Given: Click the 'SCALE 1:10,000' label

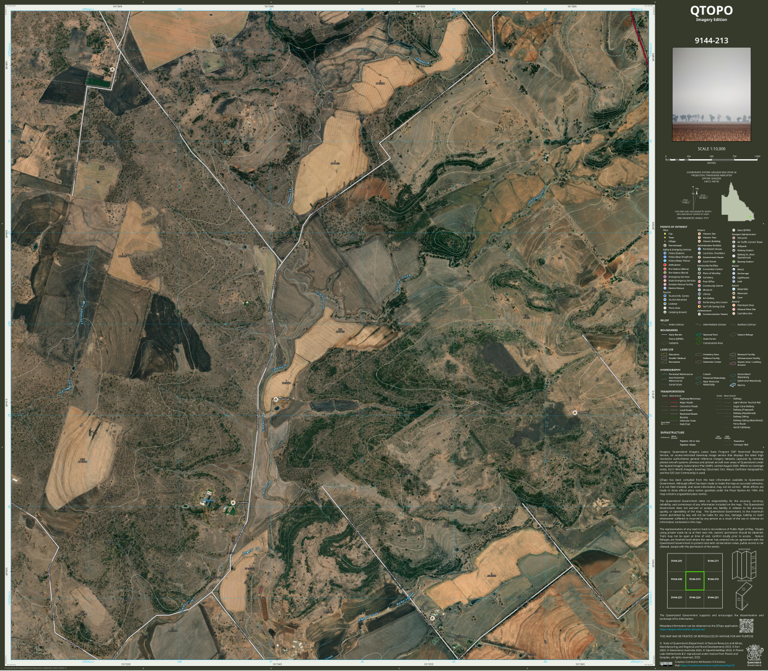Looking at the screenshot, I should click(711, 149).
